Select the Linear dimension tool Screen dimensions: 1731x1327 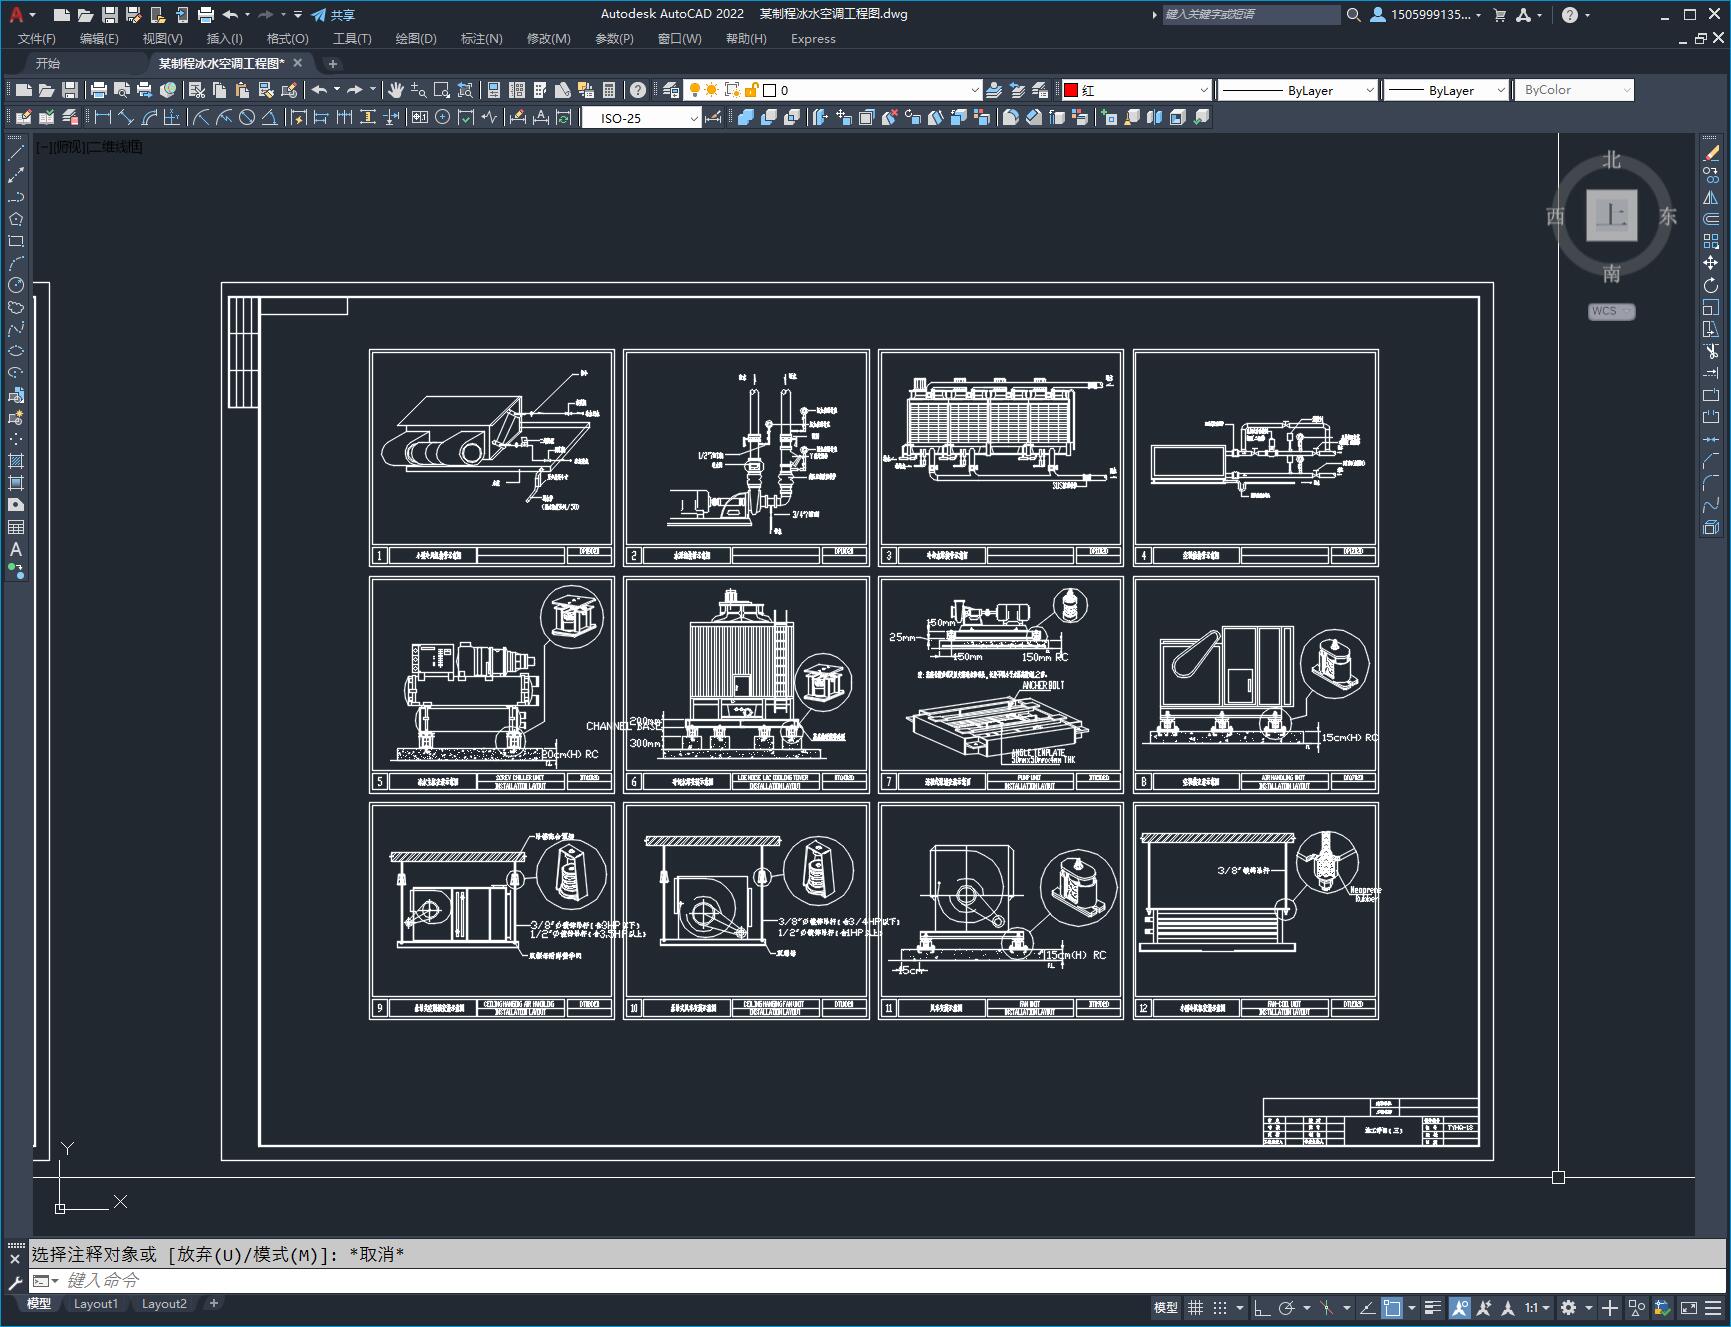tap(102, 117)
